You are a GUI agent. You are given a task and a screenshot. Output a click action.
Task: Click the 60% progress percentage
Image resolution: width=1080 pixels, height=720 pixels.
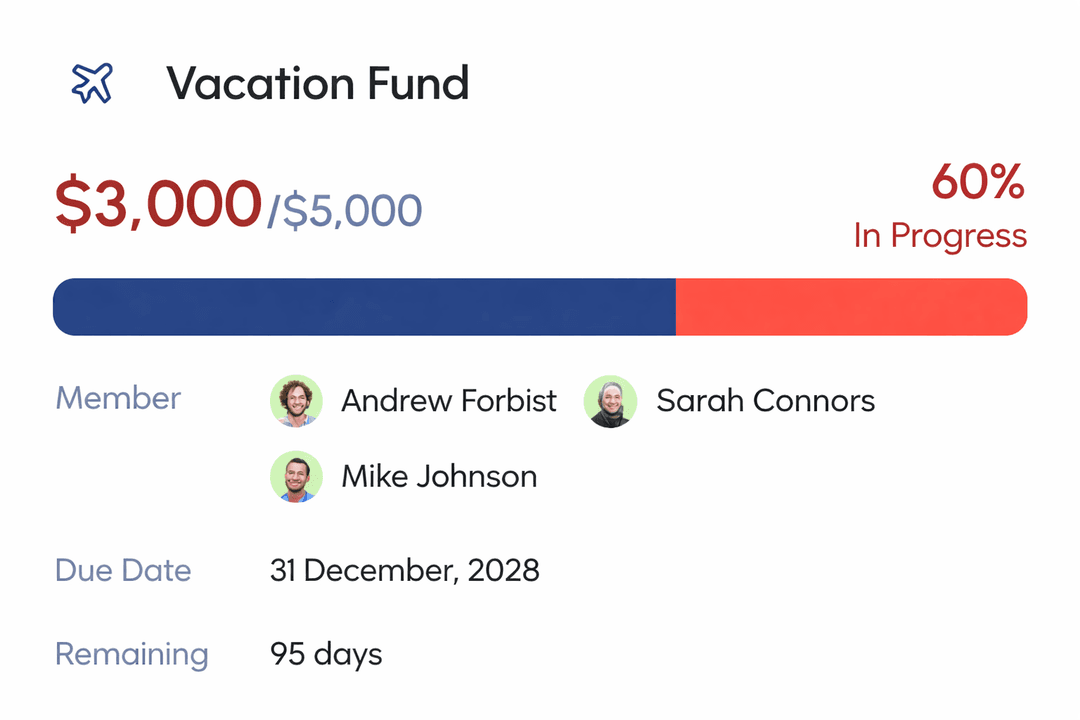[x=978, y=182]
